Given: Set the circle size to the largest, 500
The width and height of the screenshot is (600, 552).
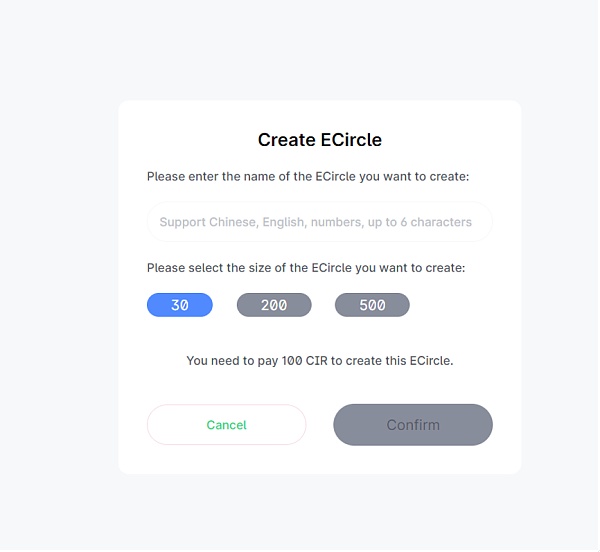Looking at the screenshot, I should click(373, 306).
